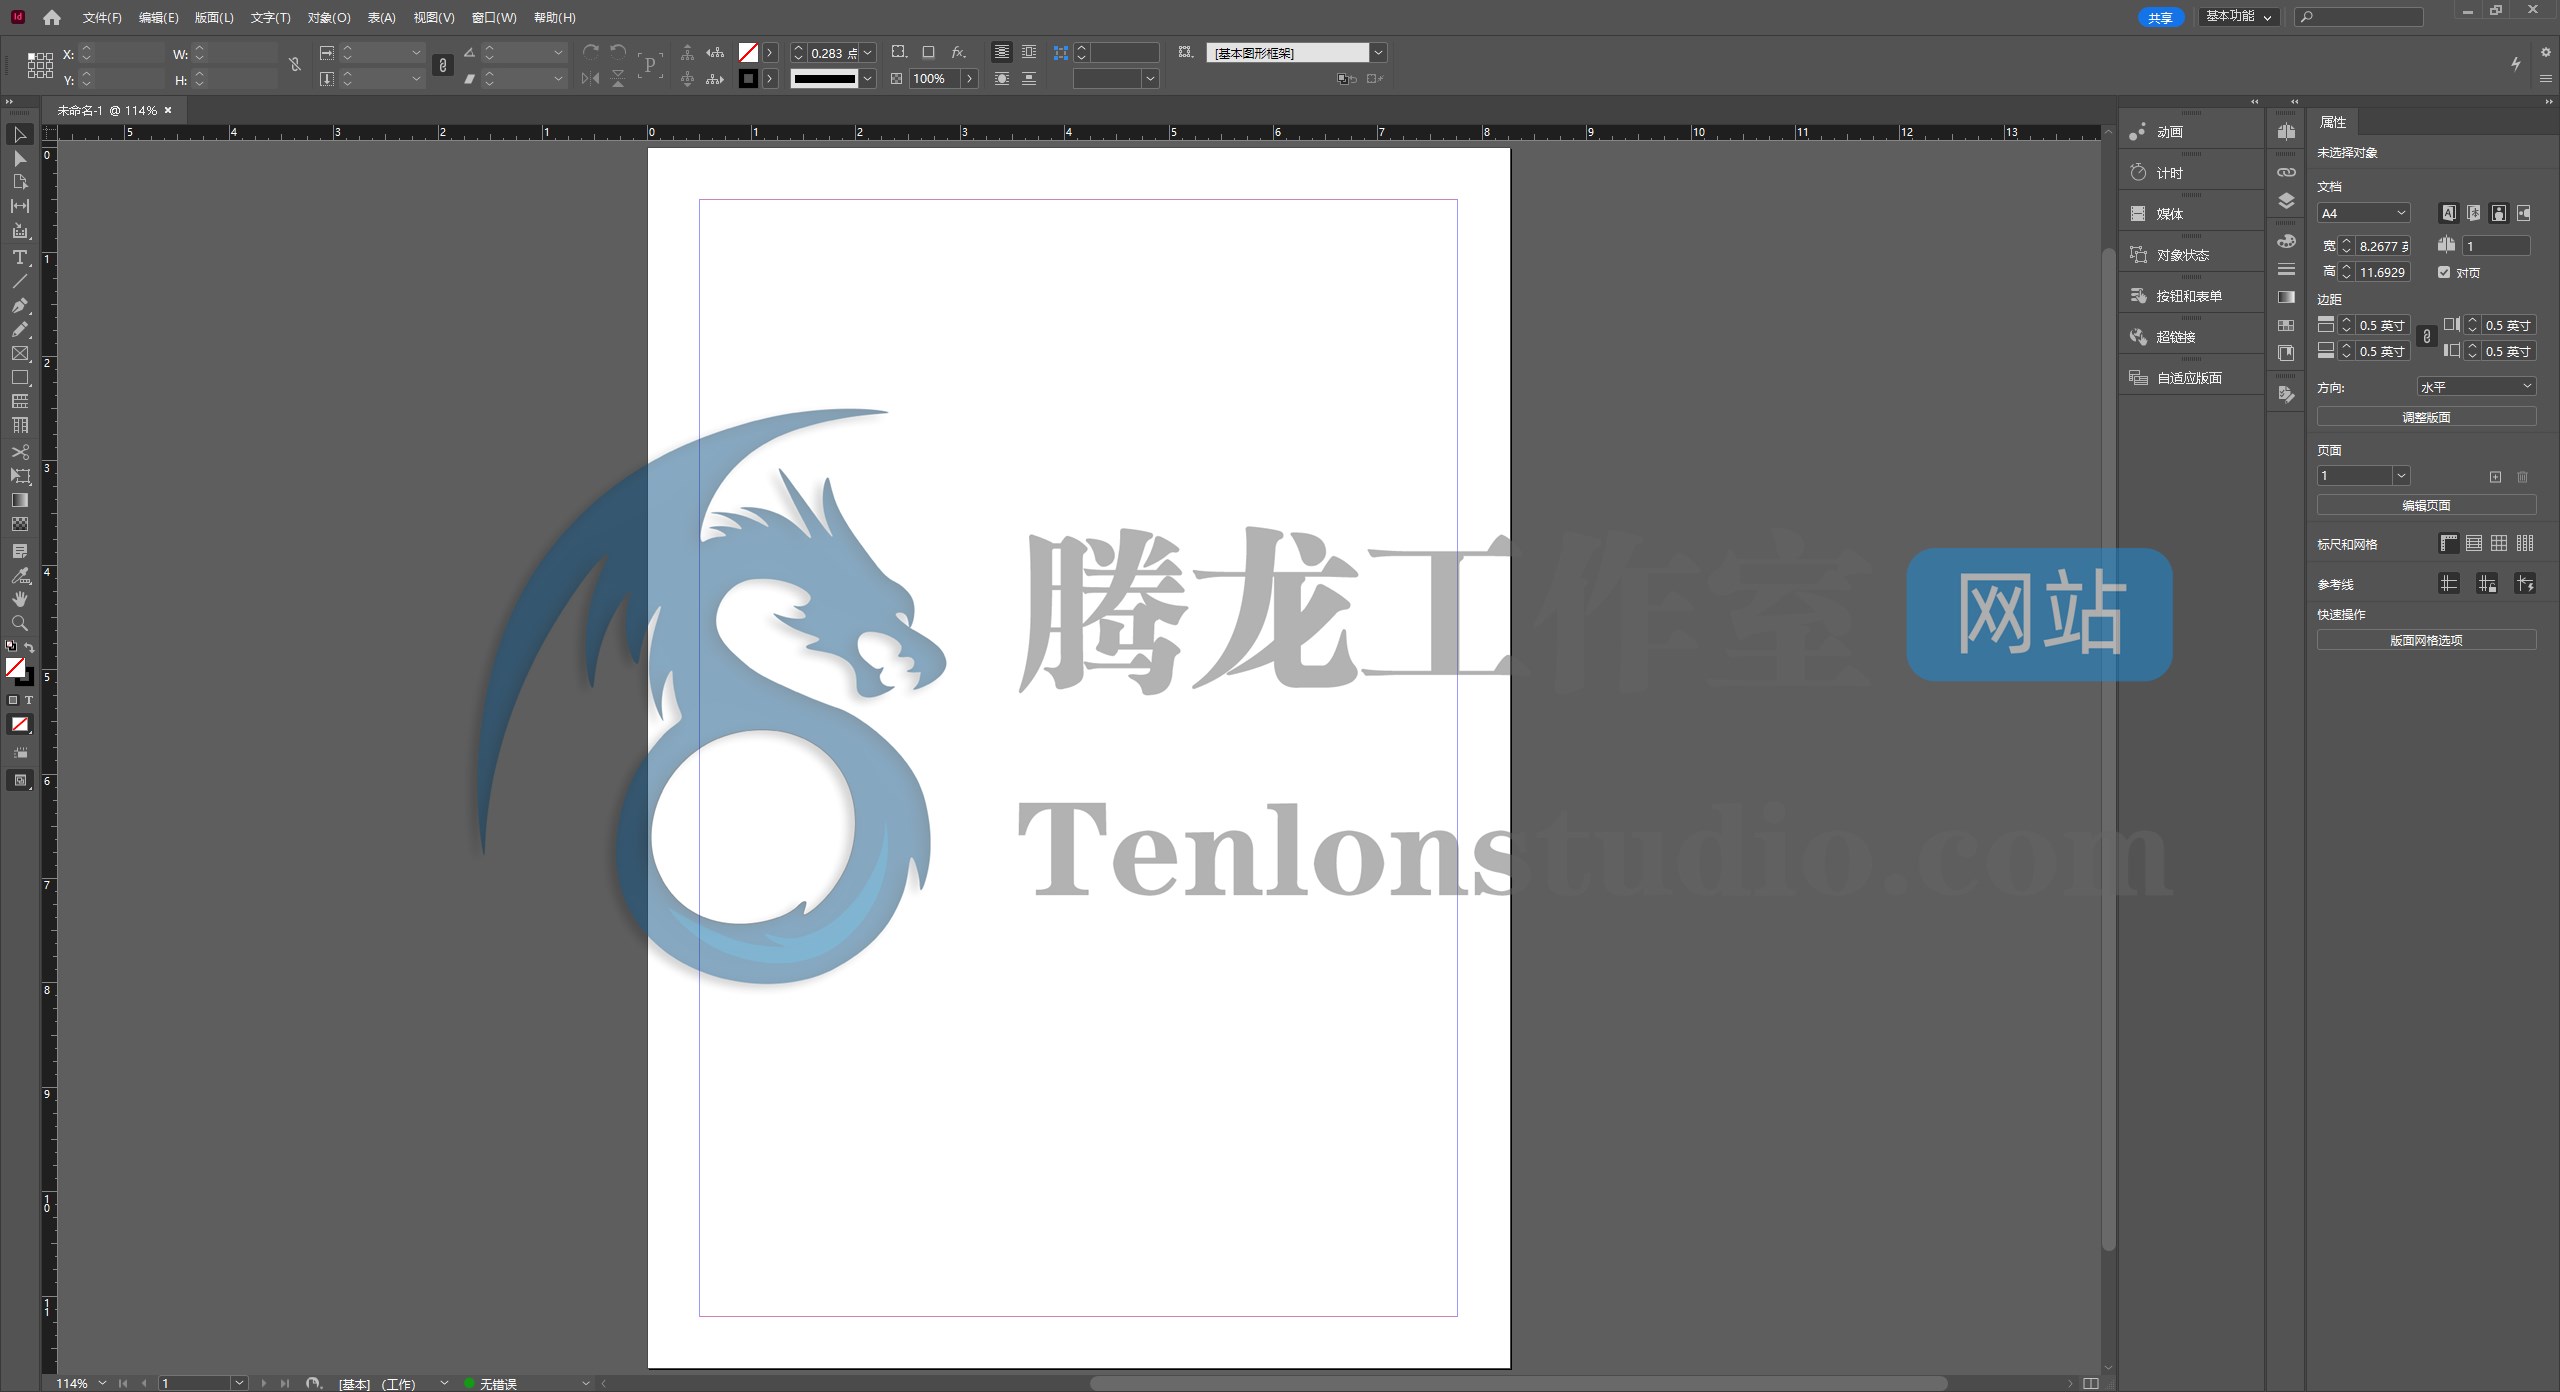The height and width of the screenshot is (1392, 2560).
Task: Toggle the margin link chain button
Action: click(x=2426, y=337)
